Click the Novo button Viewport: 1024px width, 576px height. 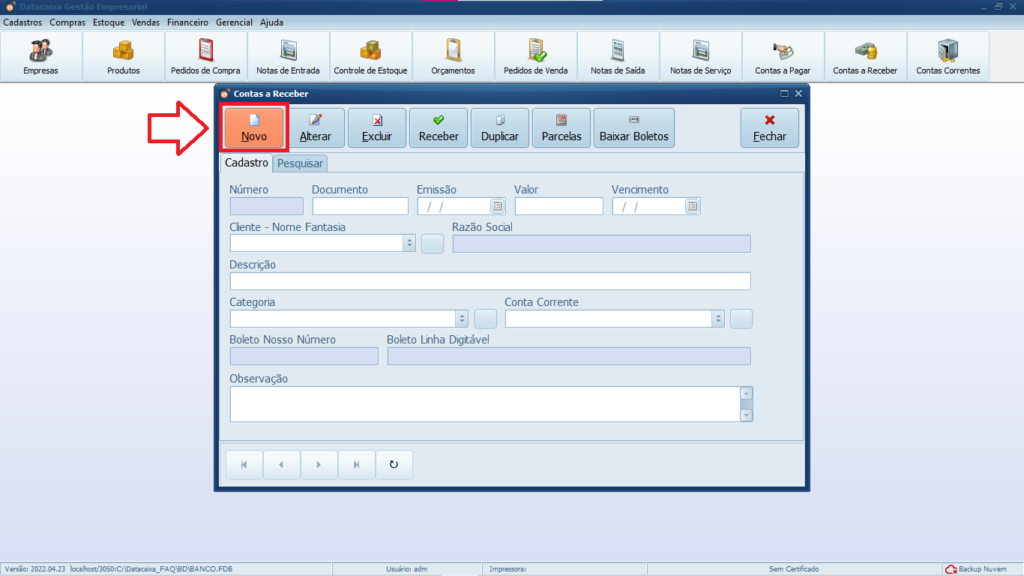tap(254, 128)
